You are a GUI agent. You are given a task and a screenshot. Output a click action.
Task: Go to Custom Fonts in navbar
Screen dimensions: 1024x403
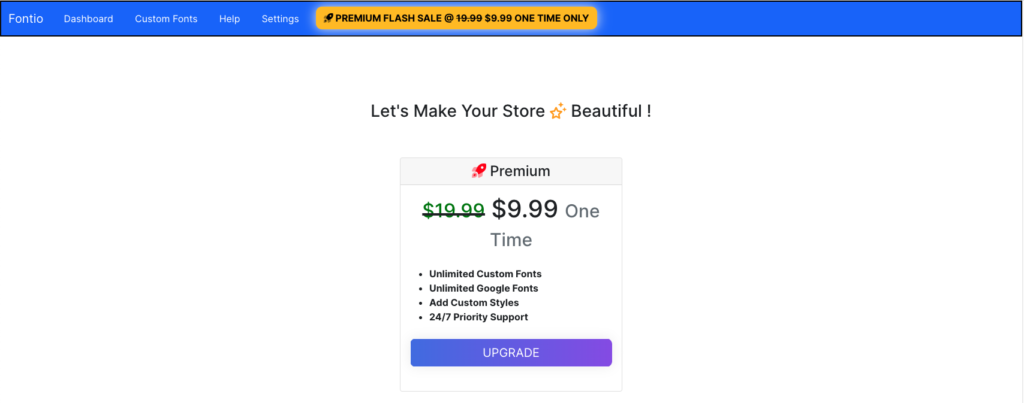coord(166,19)
